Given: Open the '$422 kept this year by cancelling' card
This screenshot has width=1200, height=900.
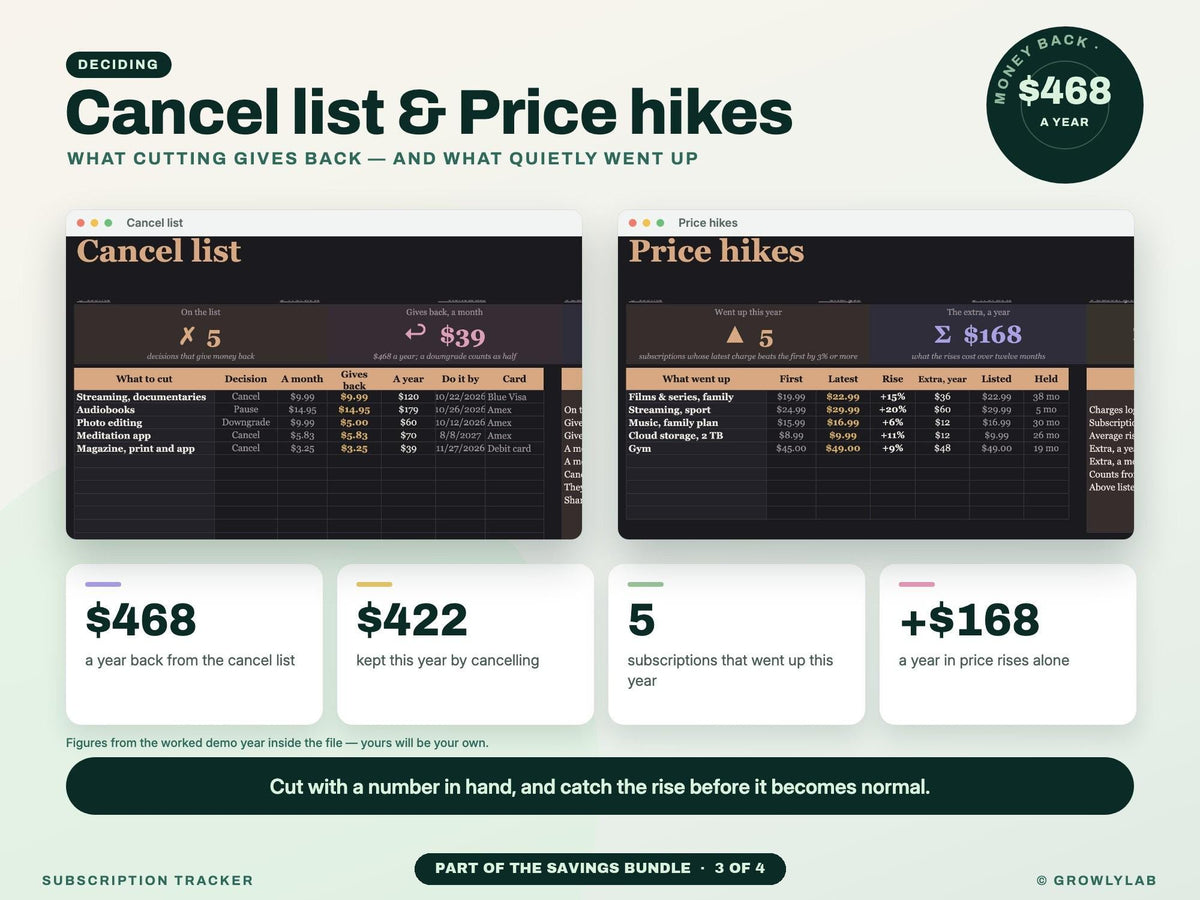Looking at the screenshot, I should (x=465, y=644).
